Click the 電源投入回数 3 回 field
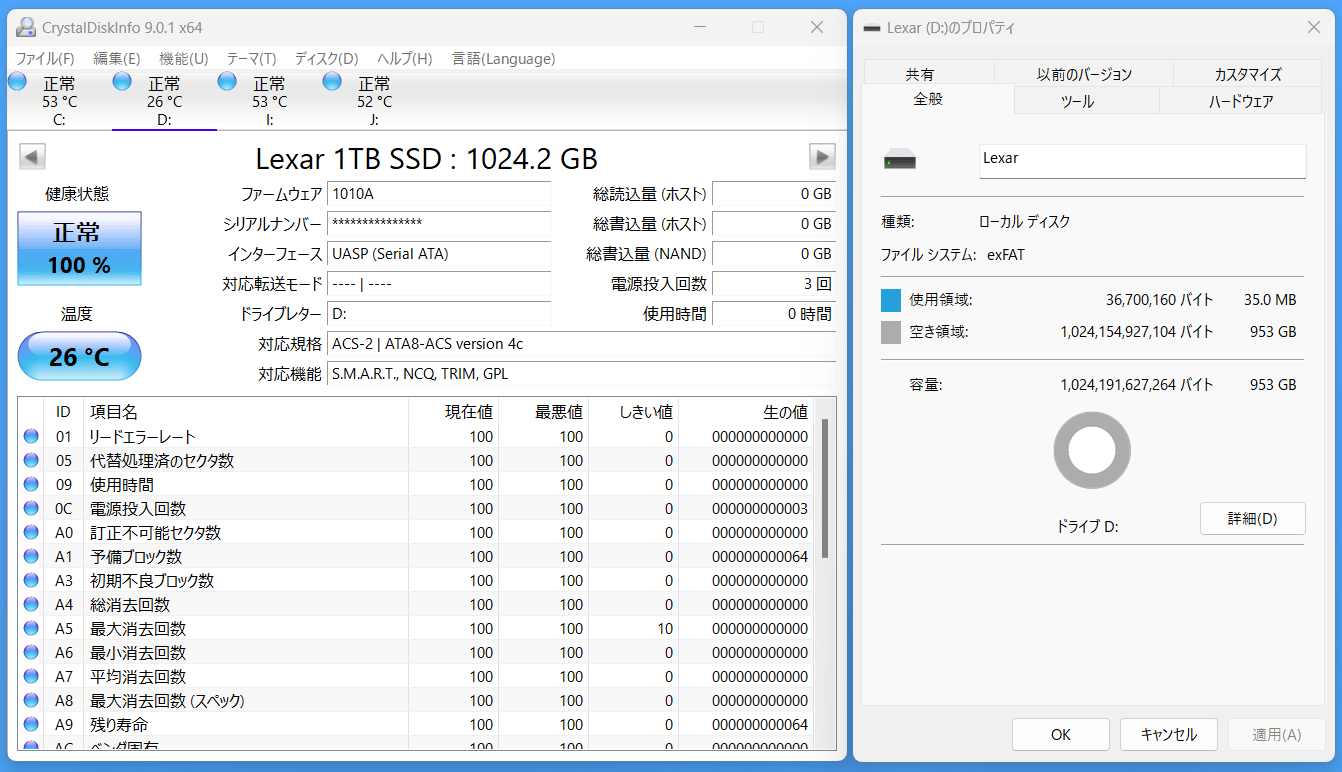 [x=774, y=284]
